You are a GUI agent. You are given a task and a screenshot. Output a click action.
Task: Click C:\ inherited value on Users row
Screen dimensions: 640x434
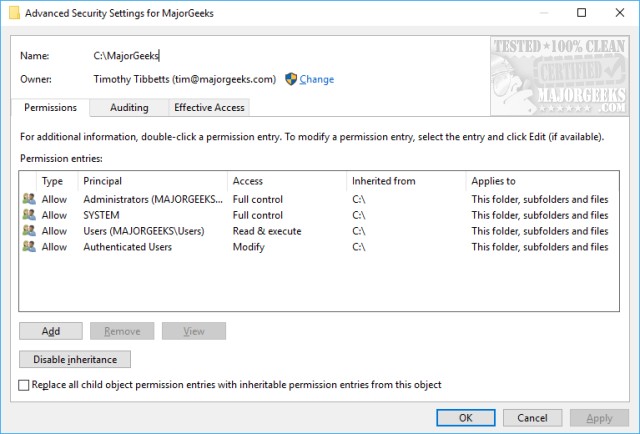point(359,231)
